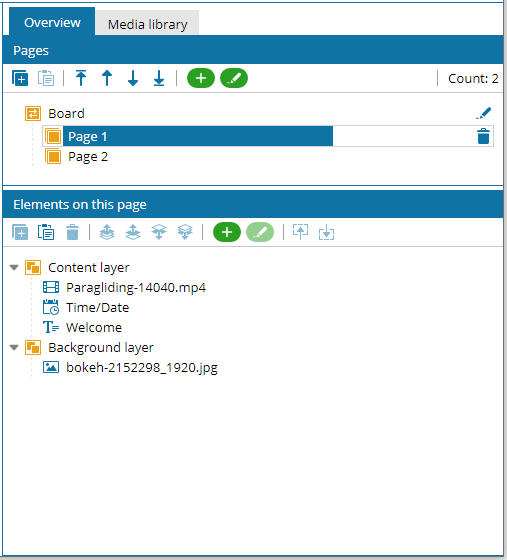Open the Overview tab

[52, 22]
